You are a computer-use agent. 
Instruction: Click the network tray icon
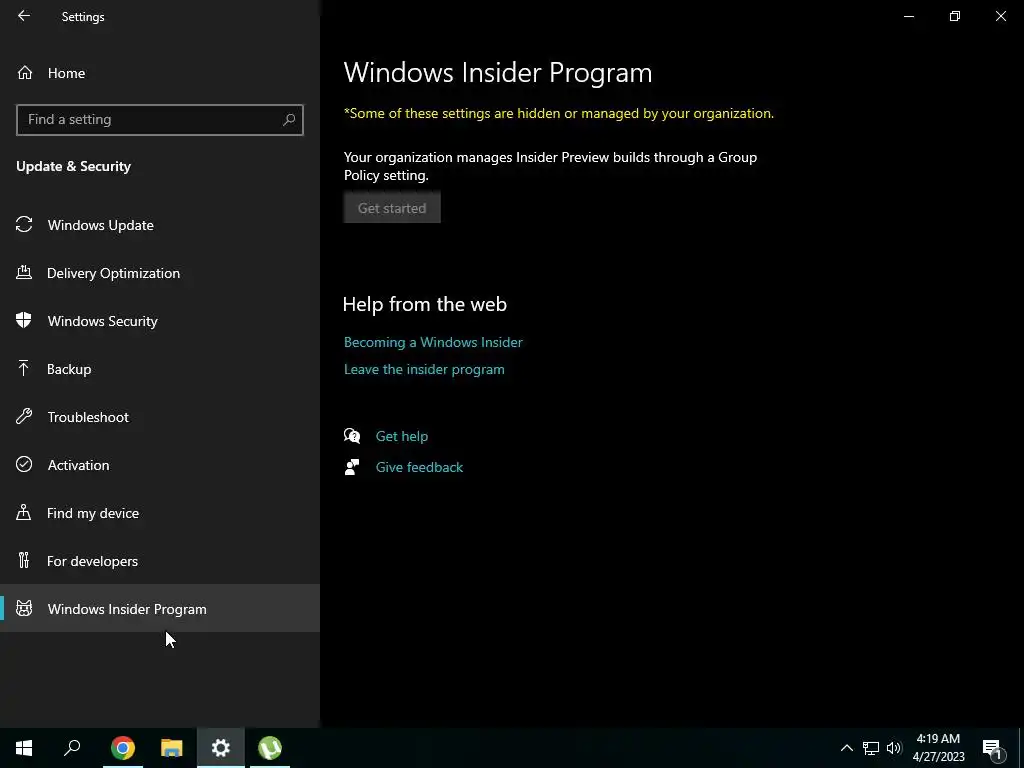(871, 748)
